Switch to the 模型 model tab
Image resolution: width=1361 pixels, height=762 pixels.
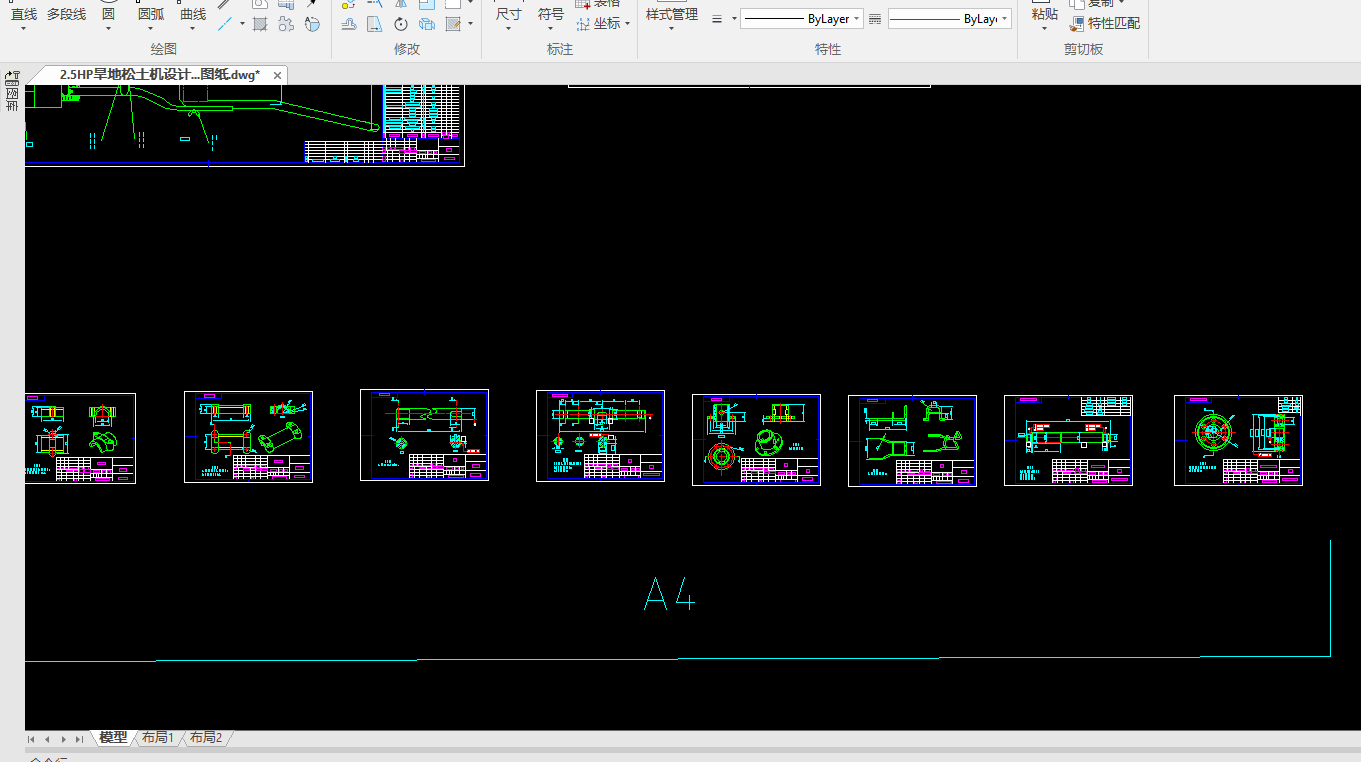point(113,738)
